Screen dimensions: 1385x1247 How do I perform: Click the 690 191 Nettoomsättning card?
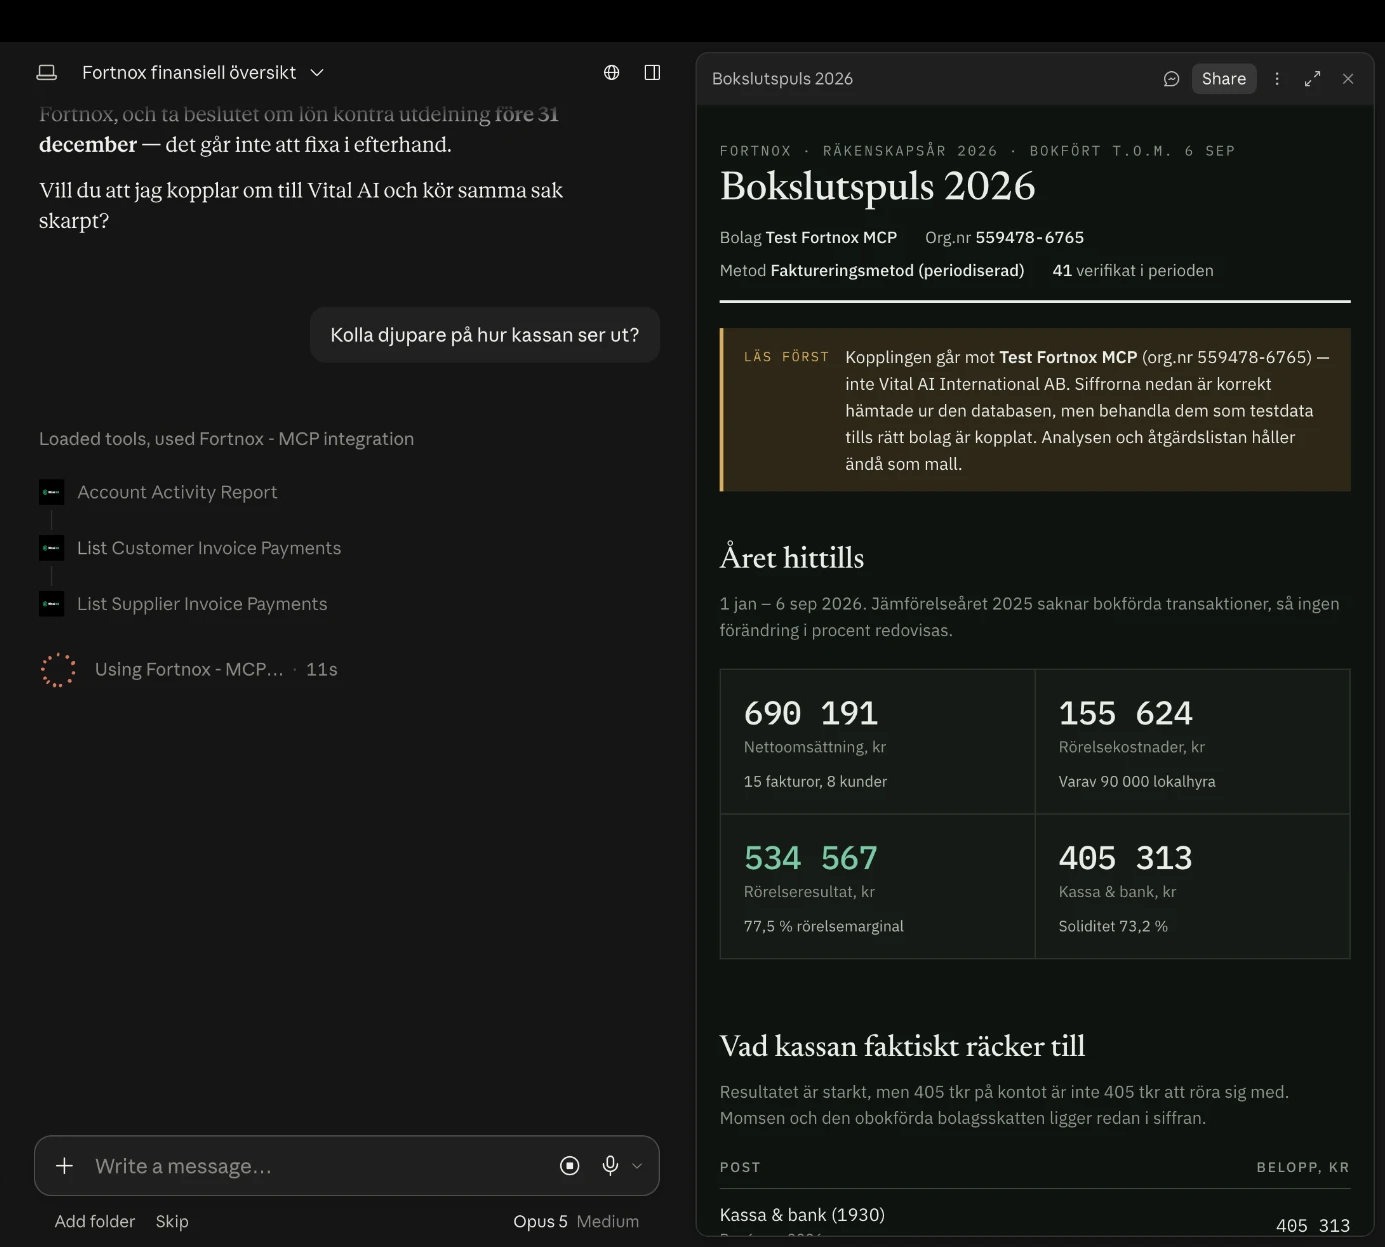pyautogui.click(x=877, y=741)
